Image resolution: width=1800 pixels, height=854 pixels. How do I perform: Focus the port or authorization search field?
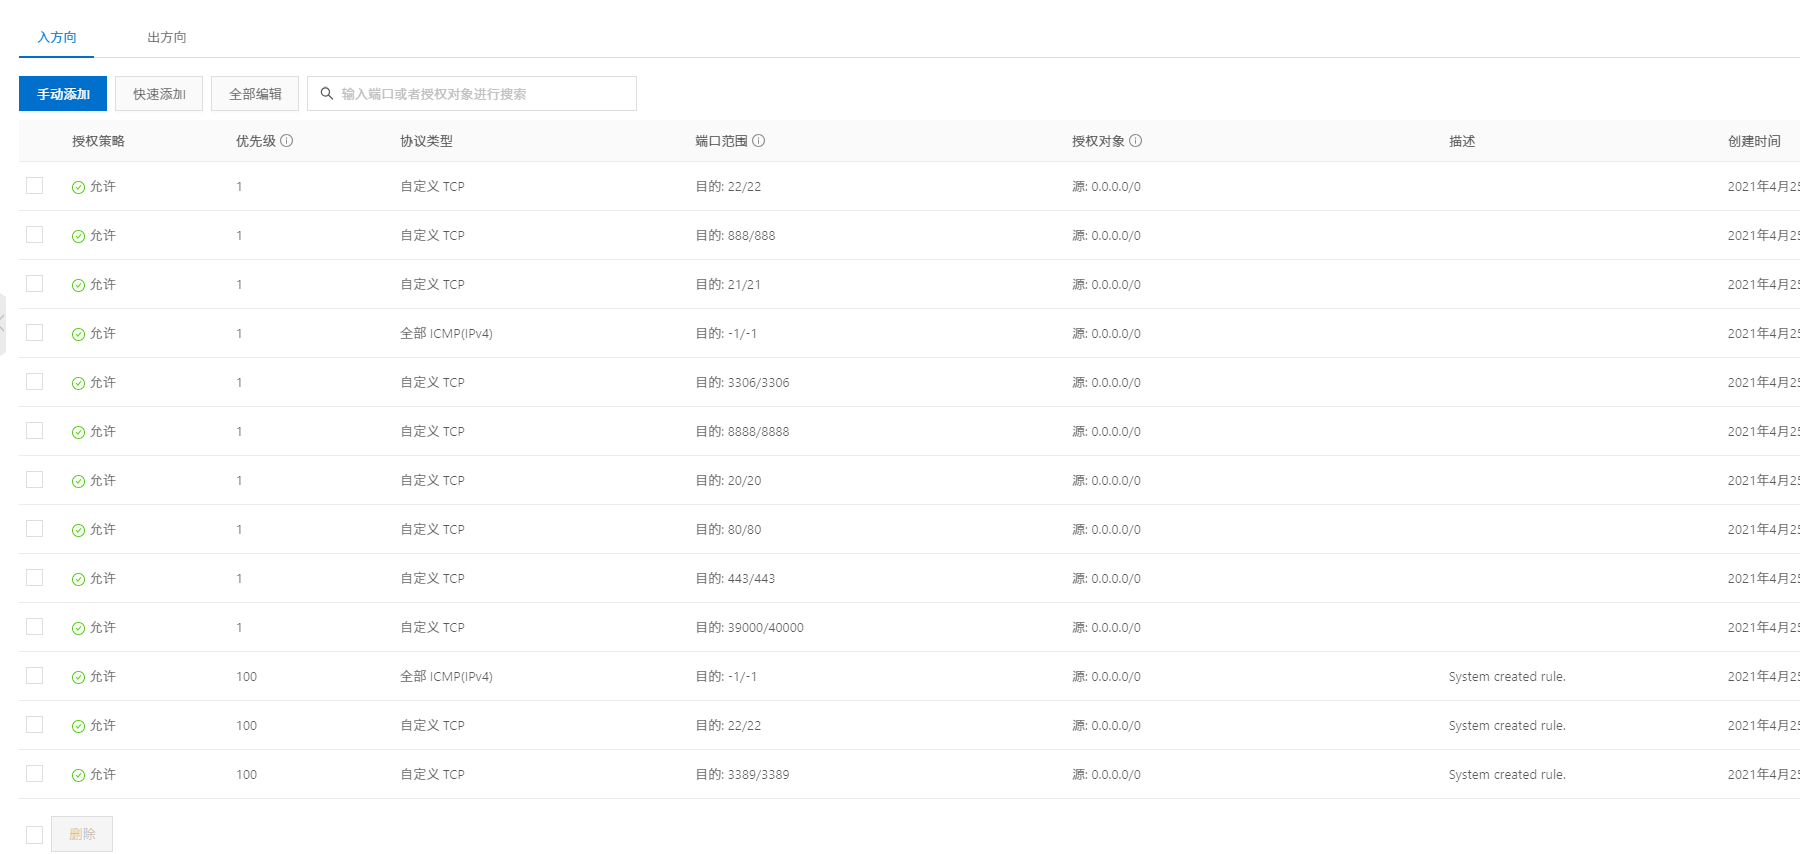click(x=472, y=94)
